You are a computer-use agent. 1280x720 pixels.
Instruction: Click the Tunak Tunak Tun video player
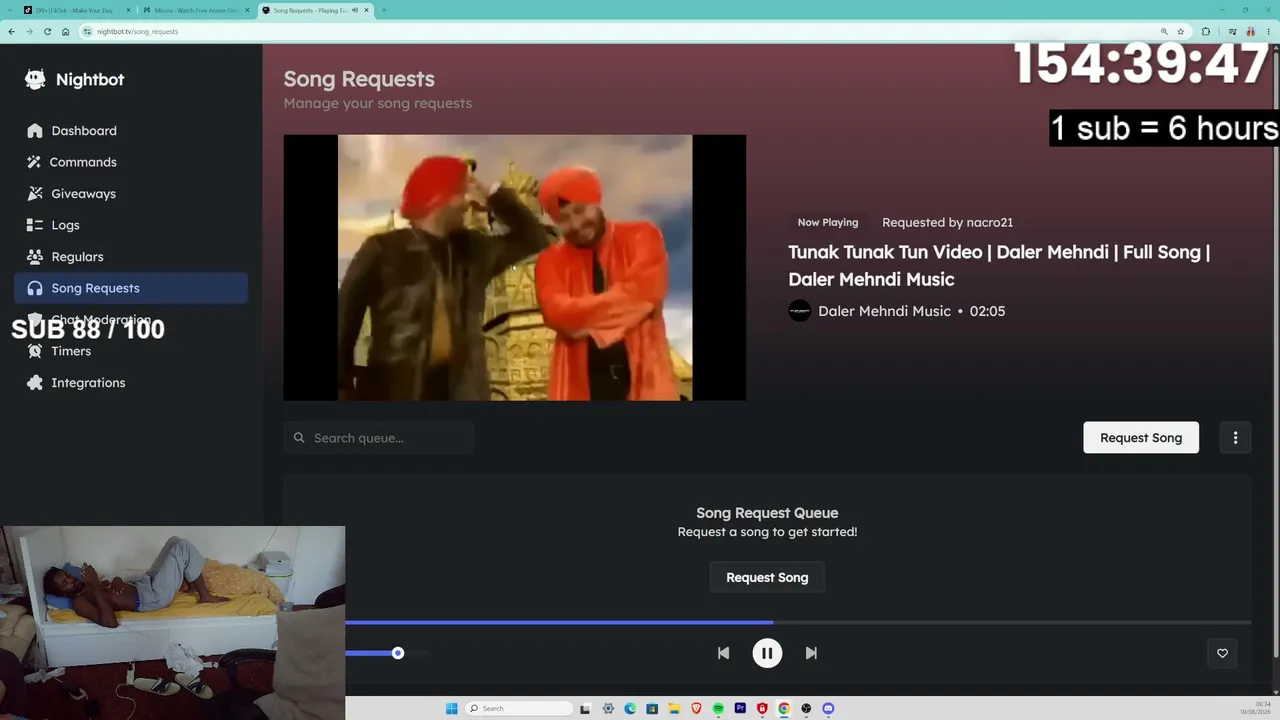coord(515,268)
